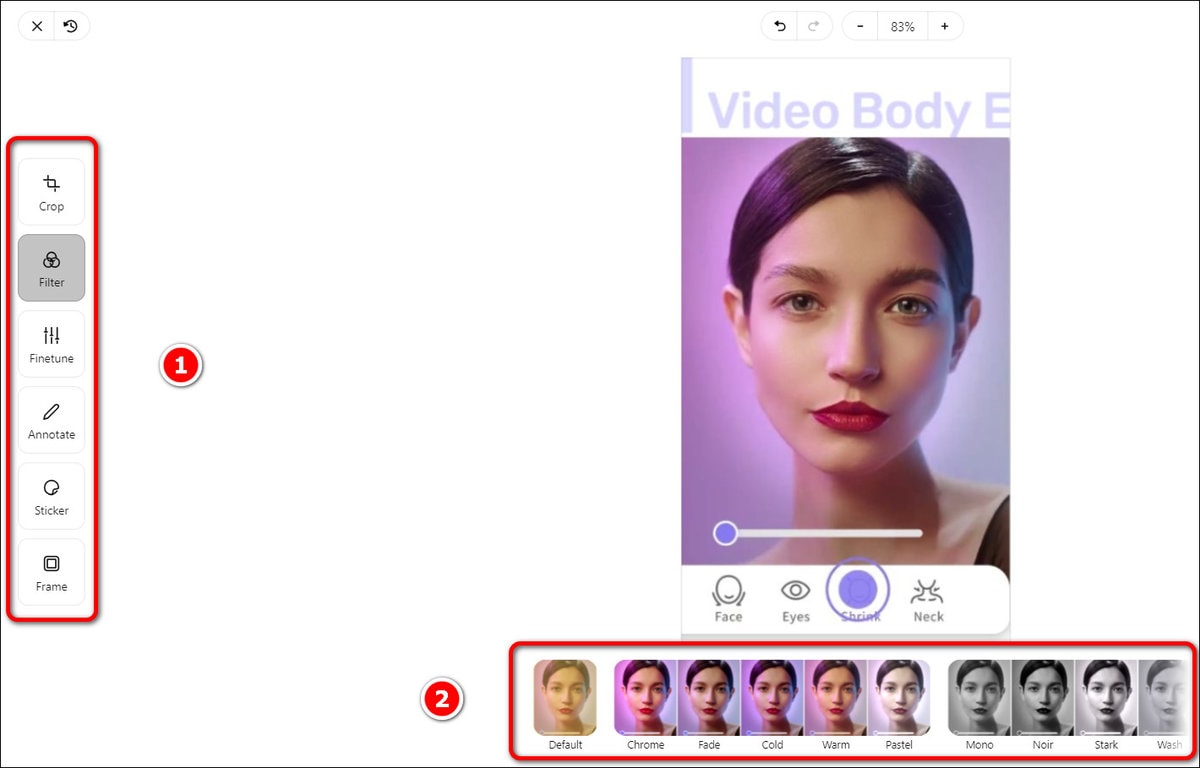
Task: Click the Shrink circle in the image
Action: pyautogui.click(x=859, y=590)
